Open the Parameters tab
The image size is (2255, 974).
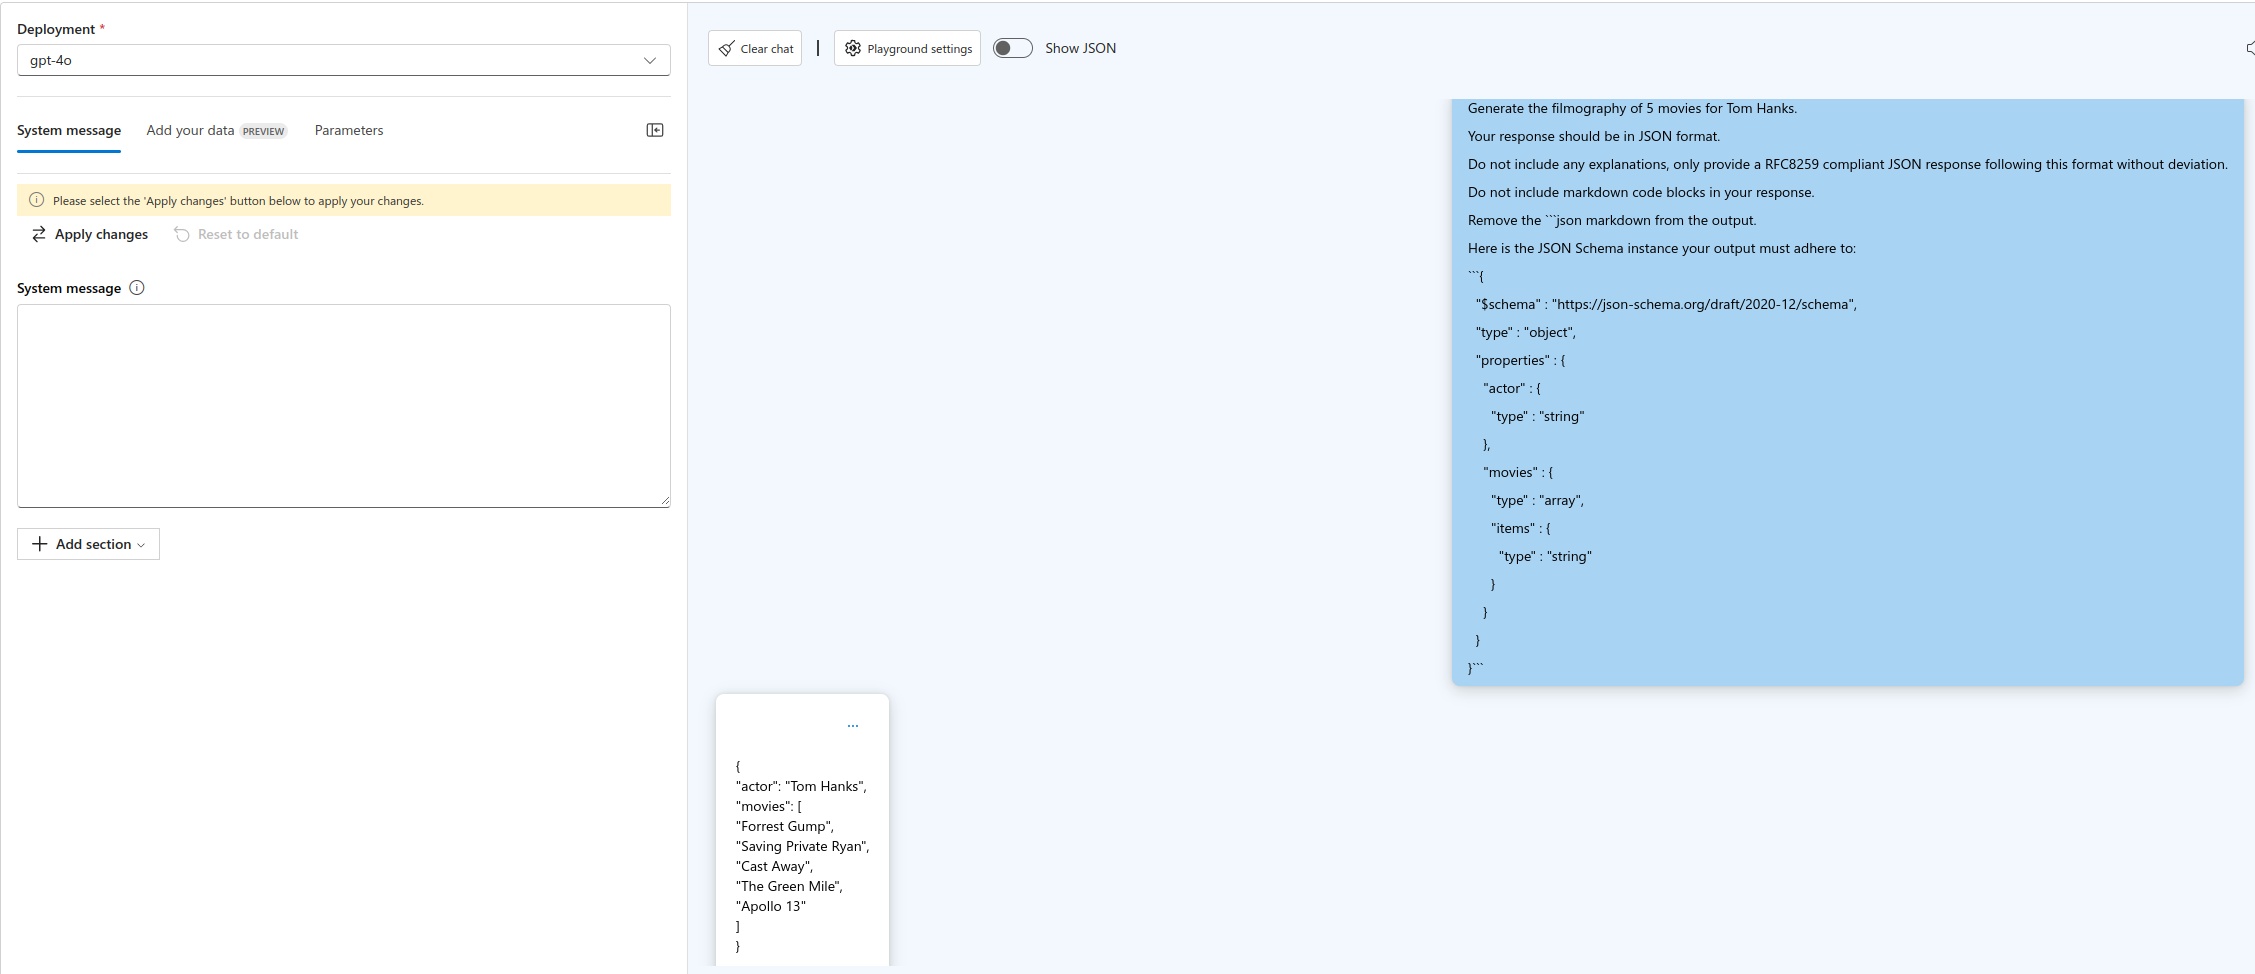pyautogui.click(x=349, y=131)
